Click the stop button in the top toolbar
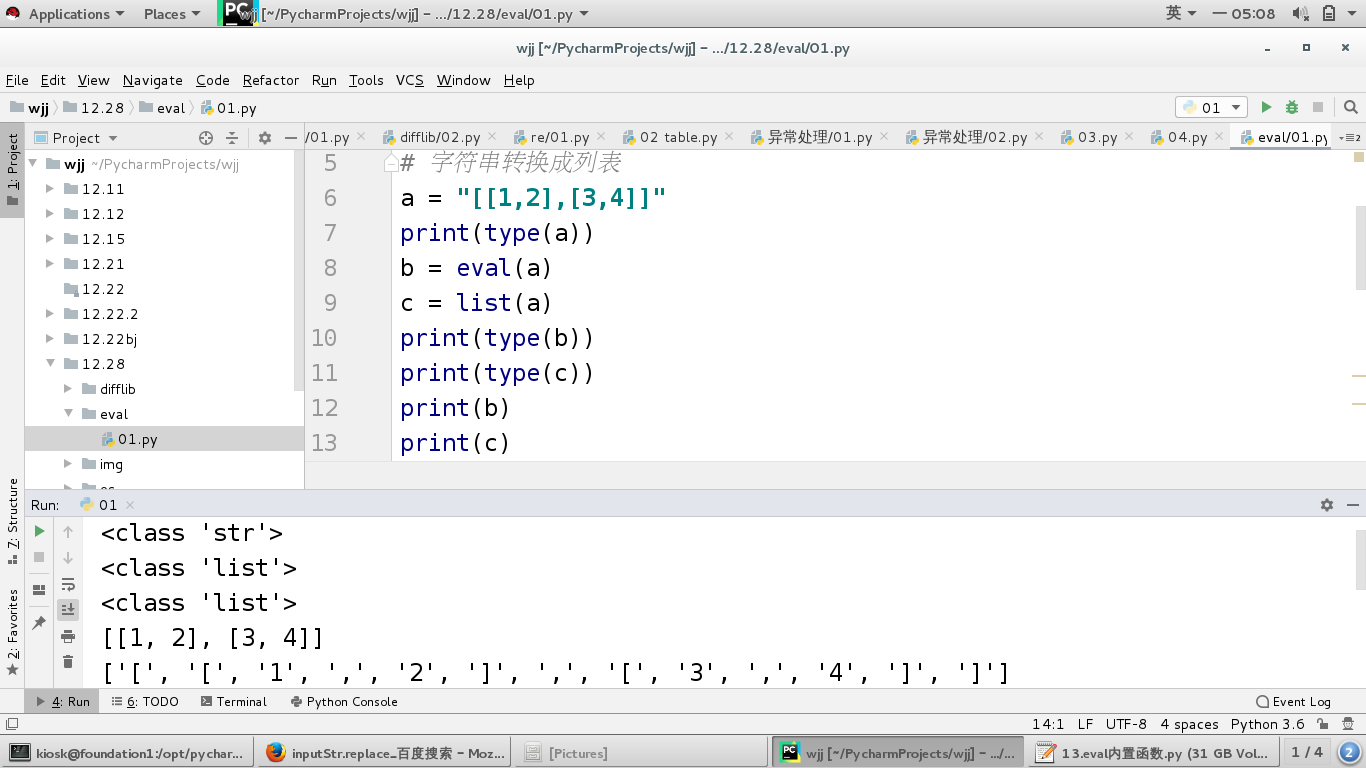The height and width of the screenshot is (768, 1366). (x=1318, y=107)
